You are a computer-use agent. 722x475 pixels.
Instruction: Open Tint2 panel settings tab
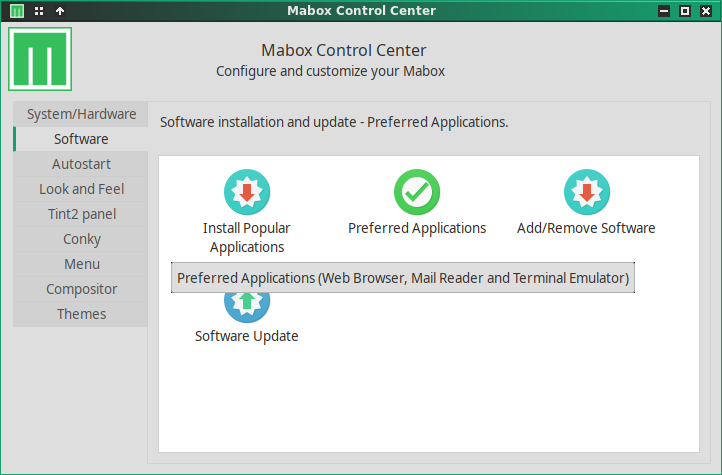(x=81, y=214)
